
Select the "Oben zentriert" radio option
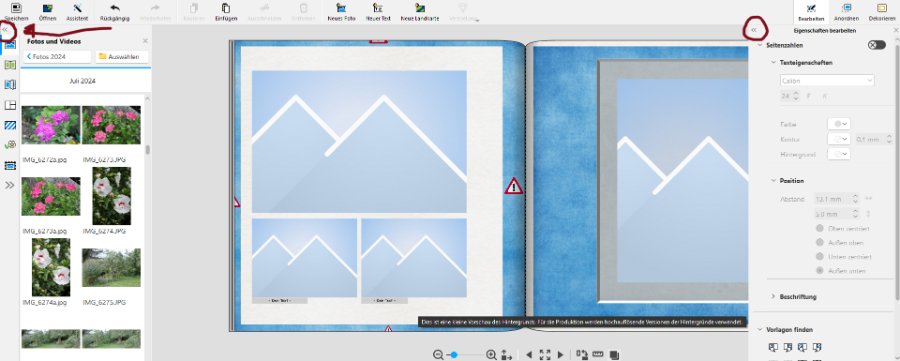pos(820,228)
